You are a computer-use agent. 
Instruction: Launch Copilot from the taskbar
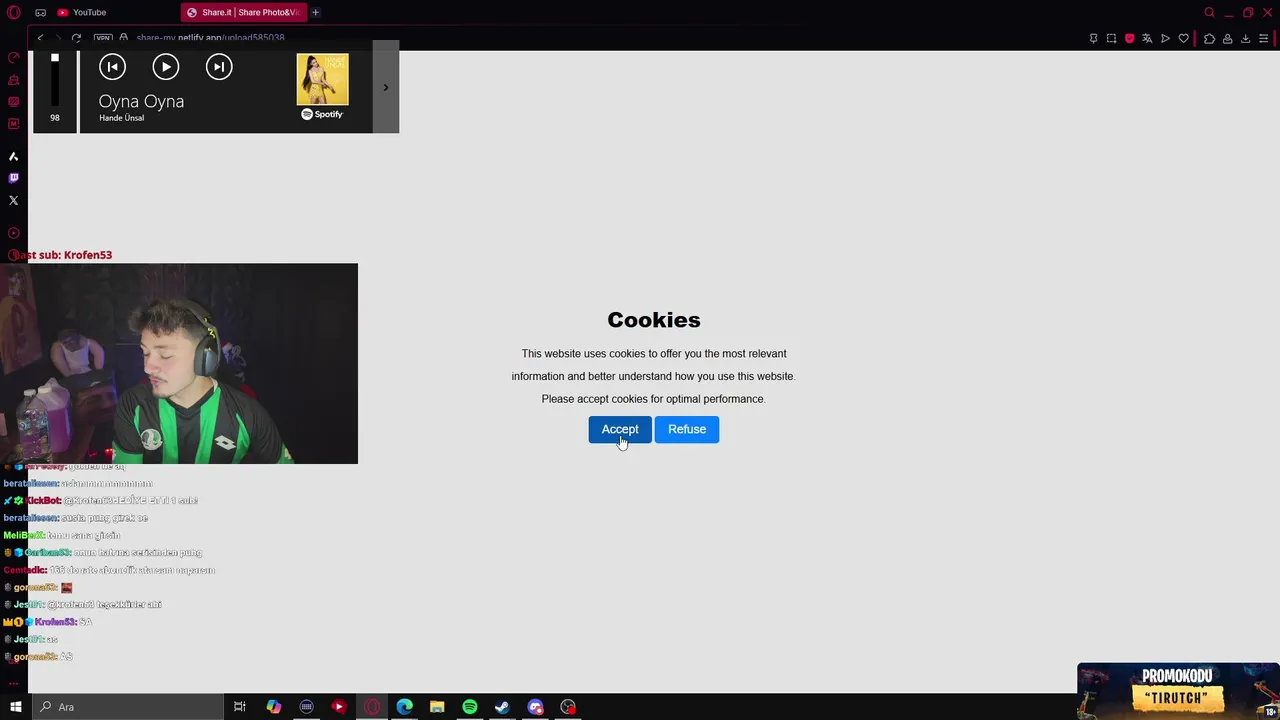[x=273, y=707]
